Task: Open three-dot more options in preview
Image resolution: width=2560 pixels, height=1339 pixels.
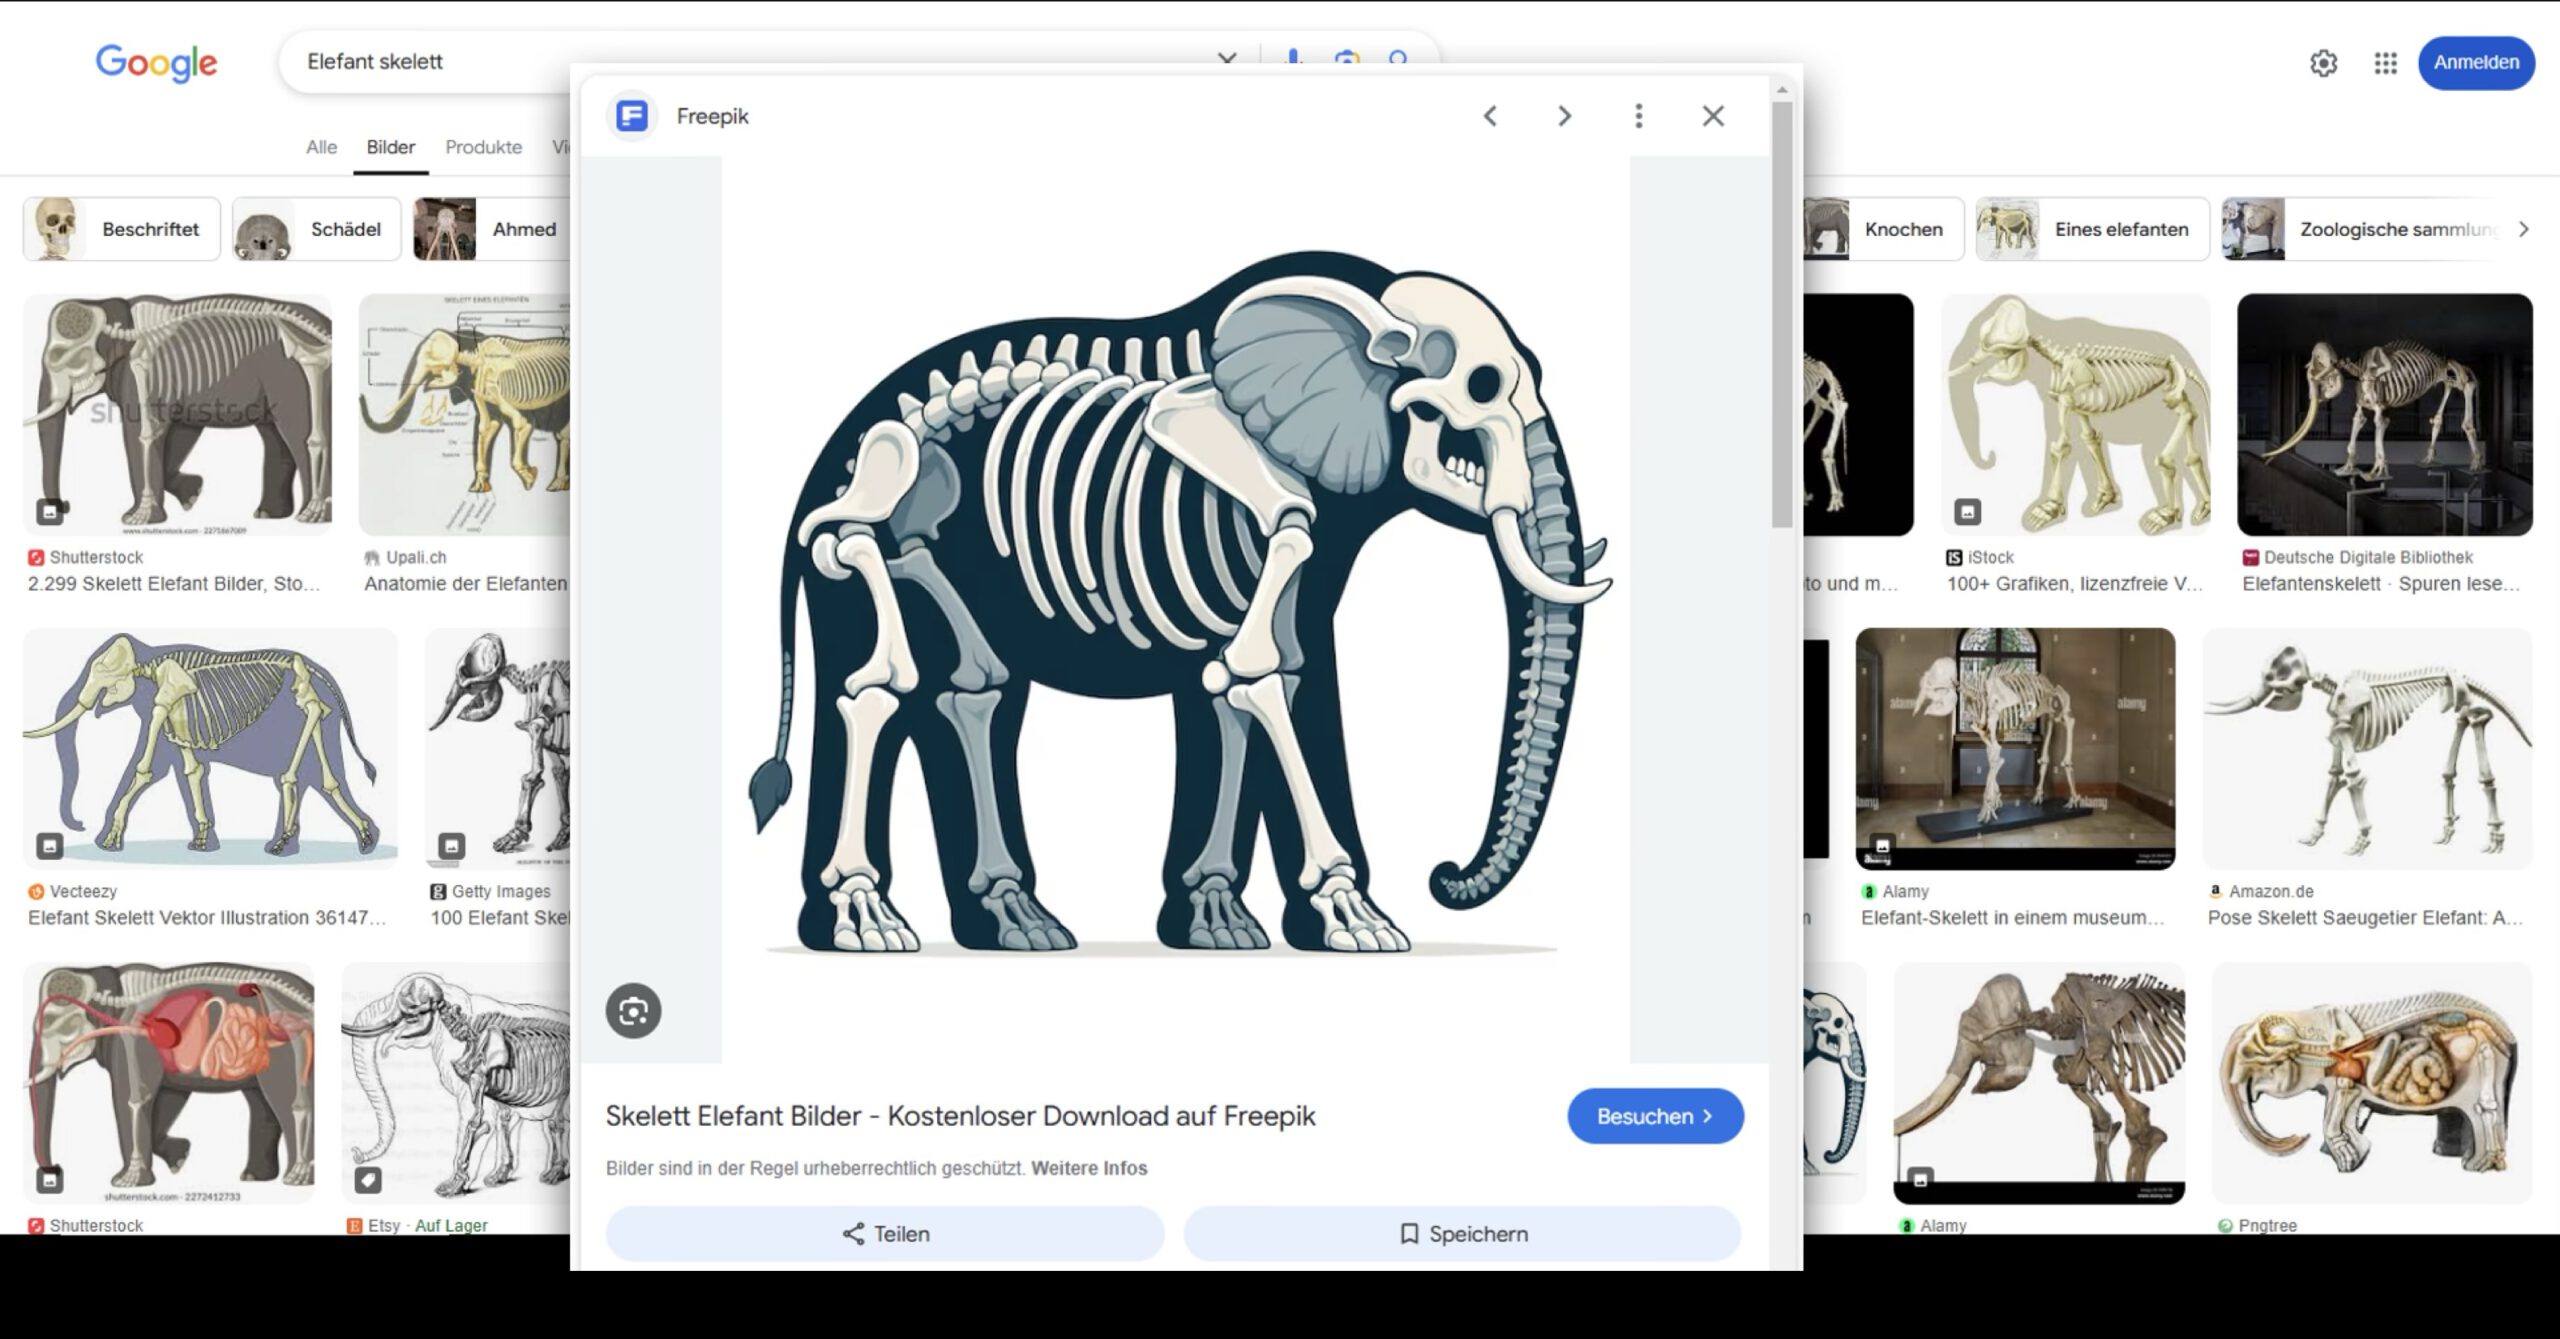Action: click(x=1638, y=116)
